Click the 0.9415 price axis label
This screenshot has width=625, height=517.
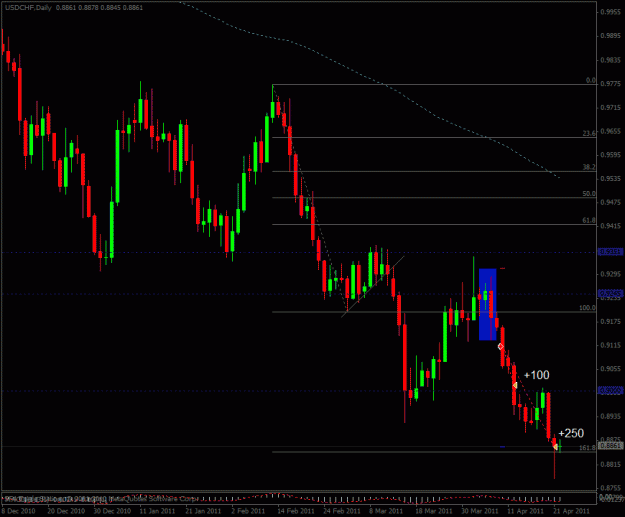pos(611,226)
